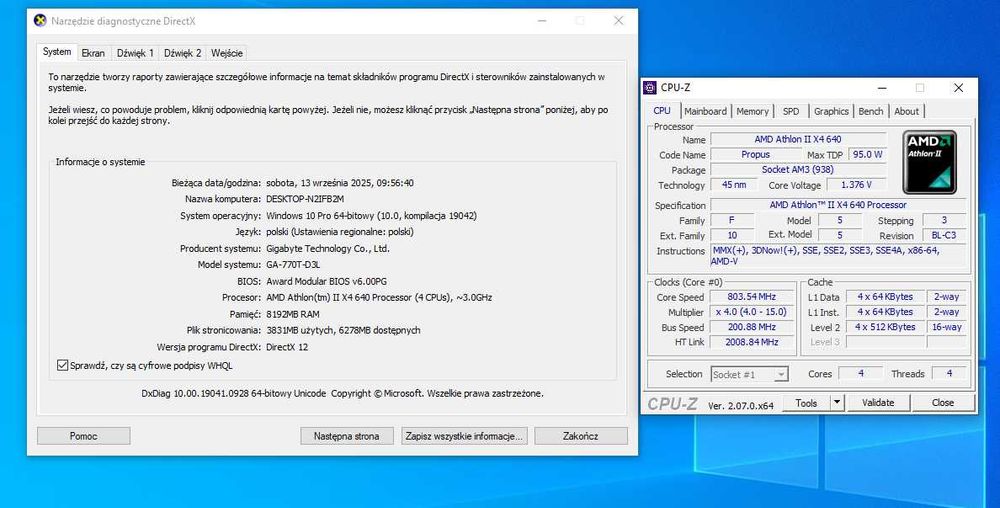Click the Ver. 2.07.0.x64 version label
This screenshot has height=508, width=1000.
740,405
